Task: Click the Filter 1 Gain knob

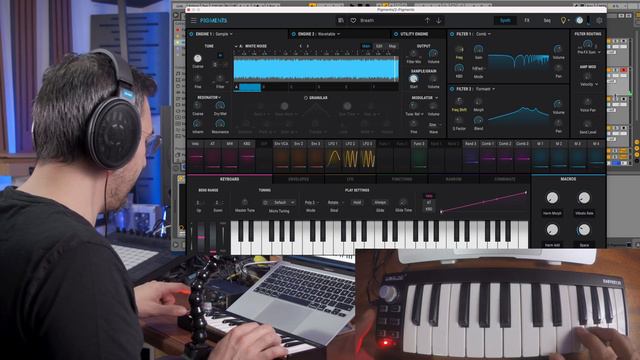Action: [x=478, y=49]
